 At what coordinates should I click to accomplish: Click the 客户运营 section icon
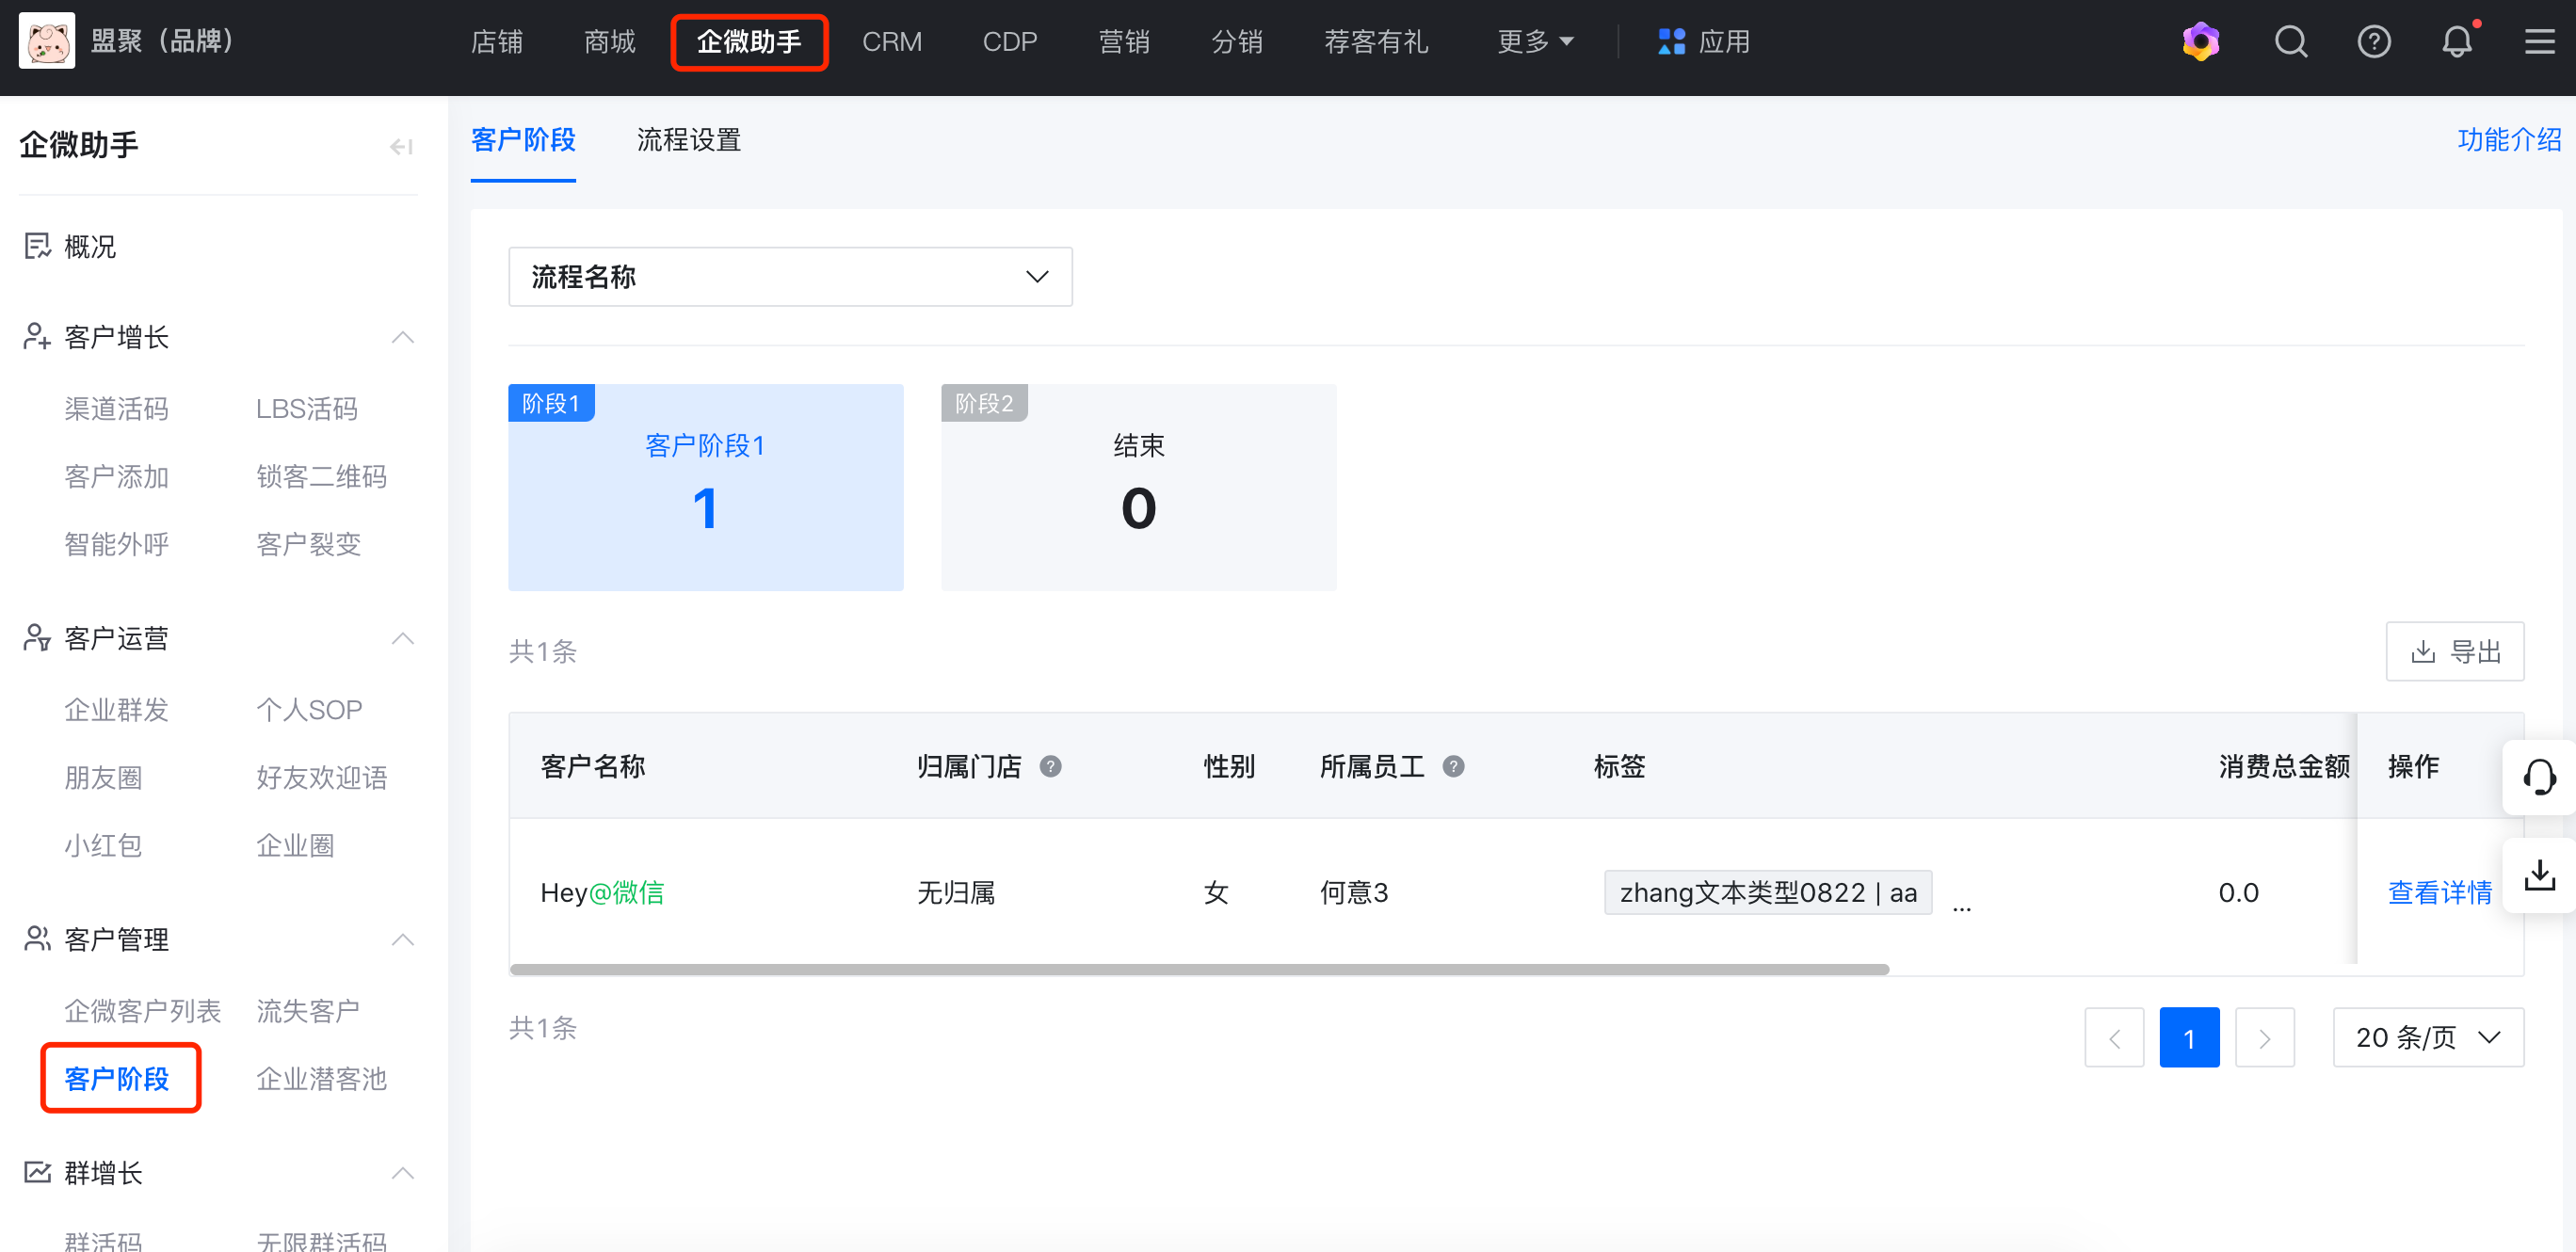[37, 637]
